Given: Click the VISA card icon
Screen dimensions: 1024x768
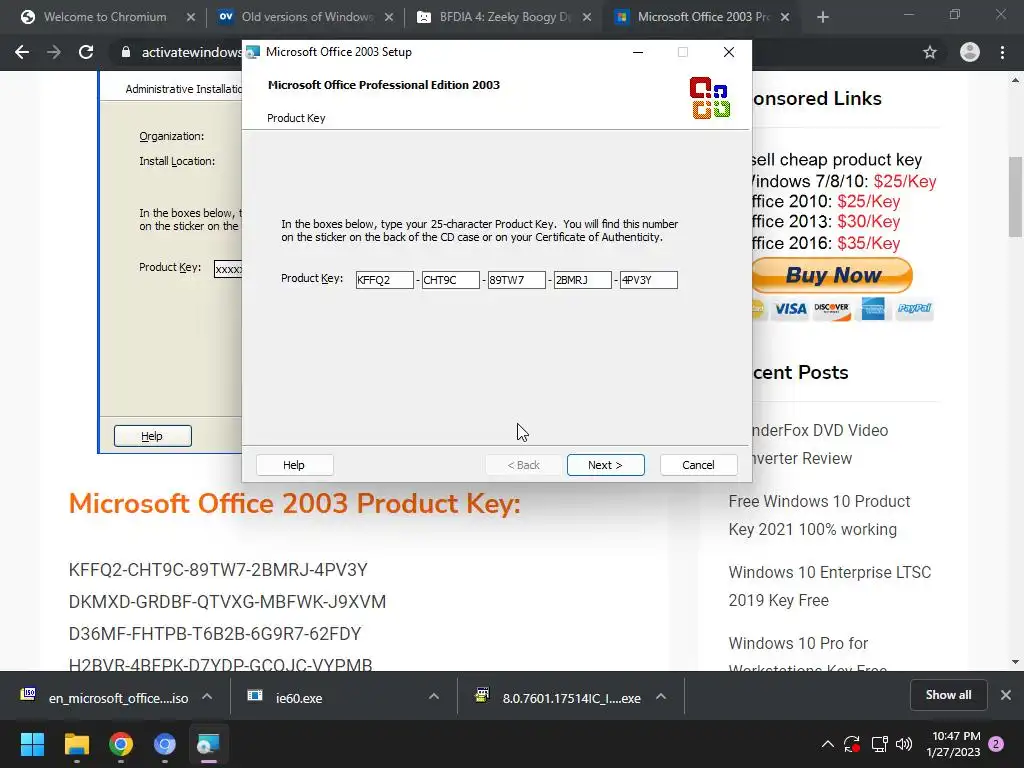Looking at the screenshot, I should (x=790, y=309).
